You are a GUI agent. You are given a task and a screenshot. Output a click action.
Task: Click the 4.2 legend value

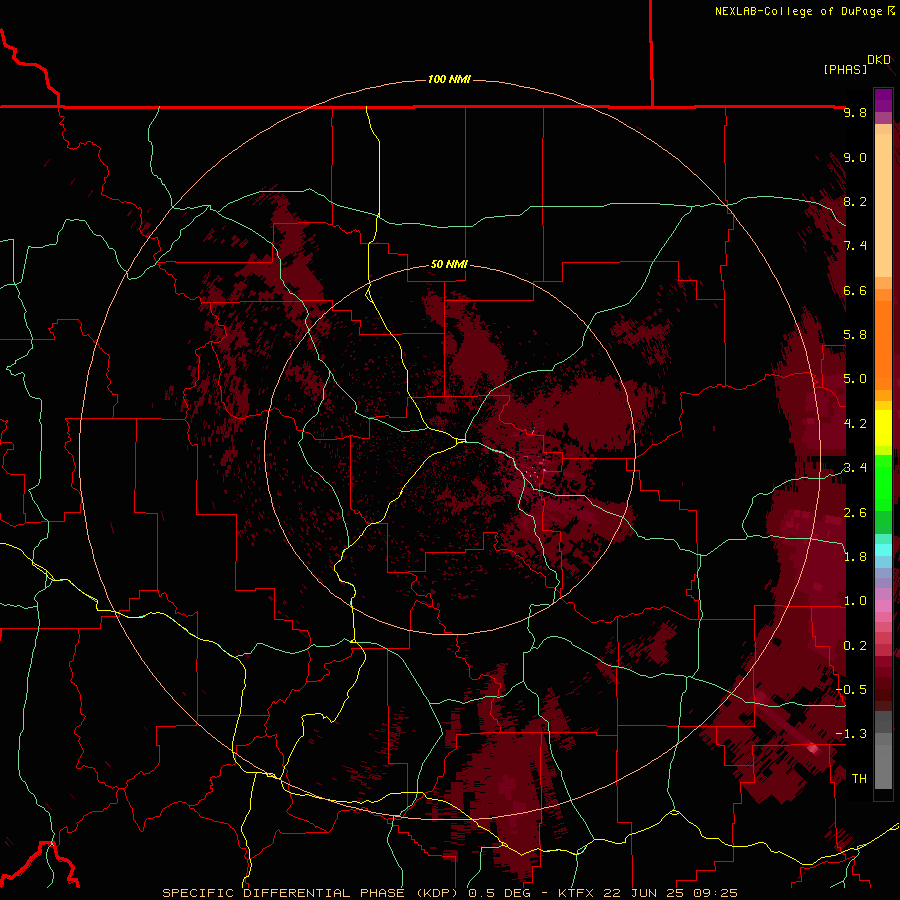[855, 424]
